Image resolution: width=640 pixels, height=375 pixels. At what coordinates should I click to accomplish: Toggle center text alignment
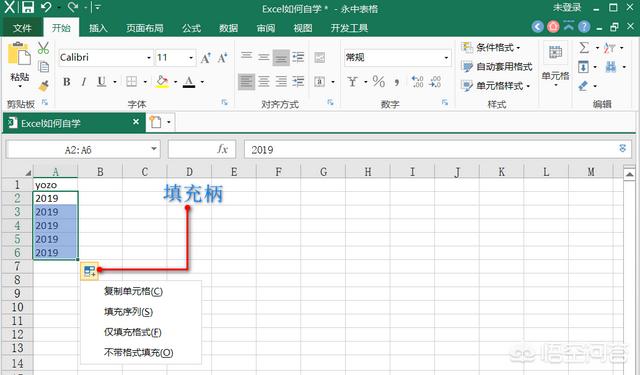[x=264, y=82]
